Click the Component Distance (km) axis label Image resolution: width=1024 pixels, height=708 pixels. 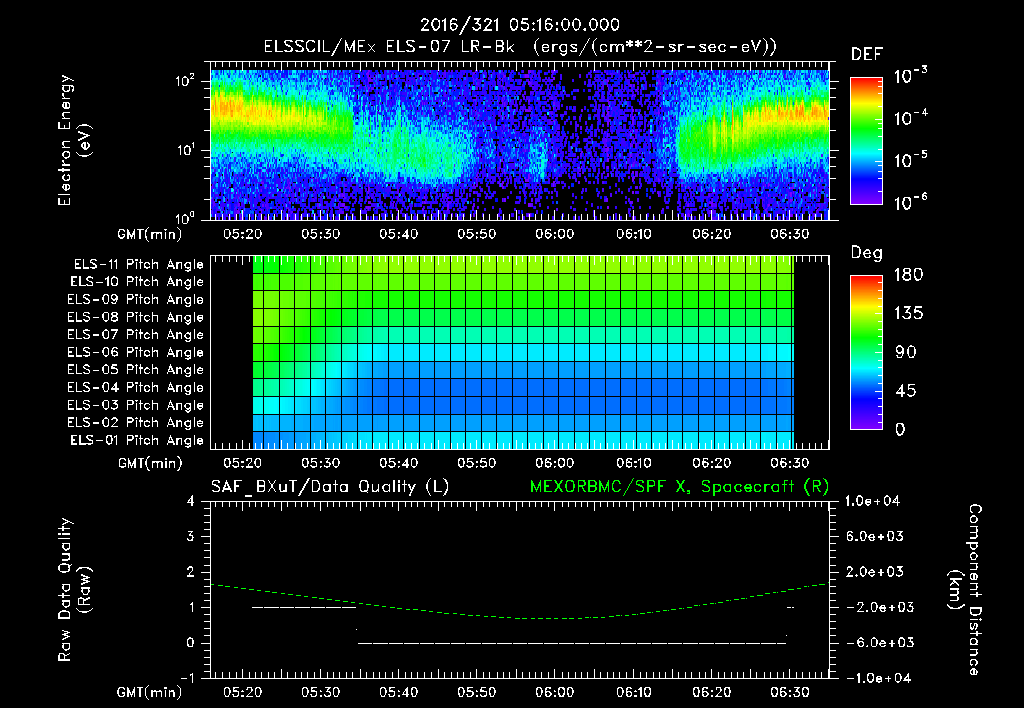(965, 589)
